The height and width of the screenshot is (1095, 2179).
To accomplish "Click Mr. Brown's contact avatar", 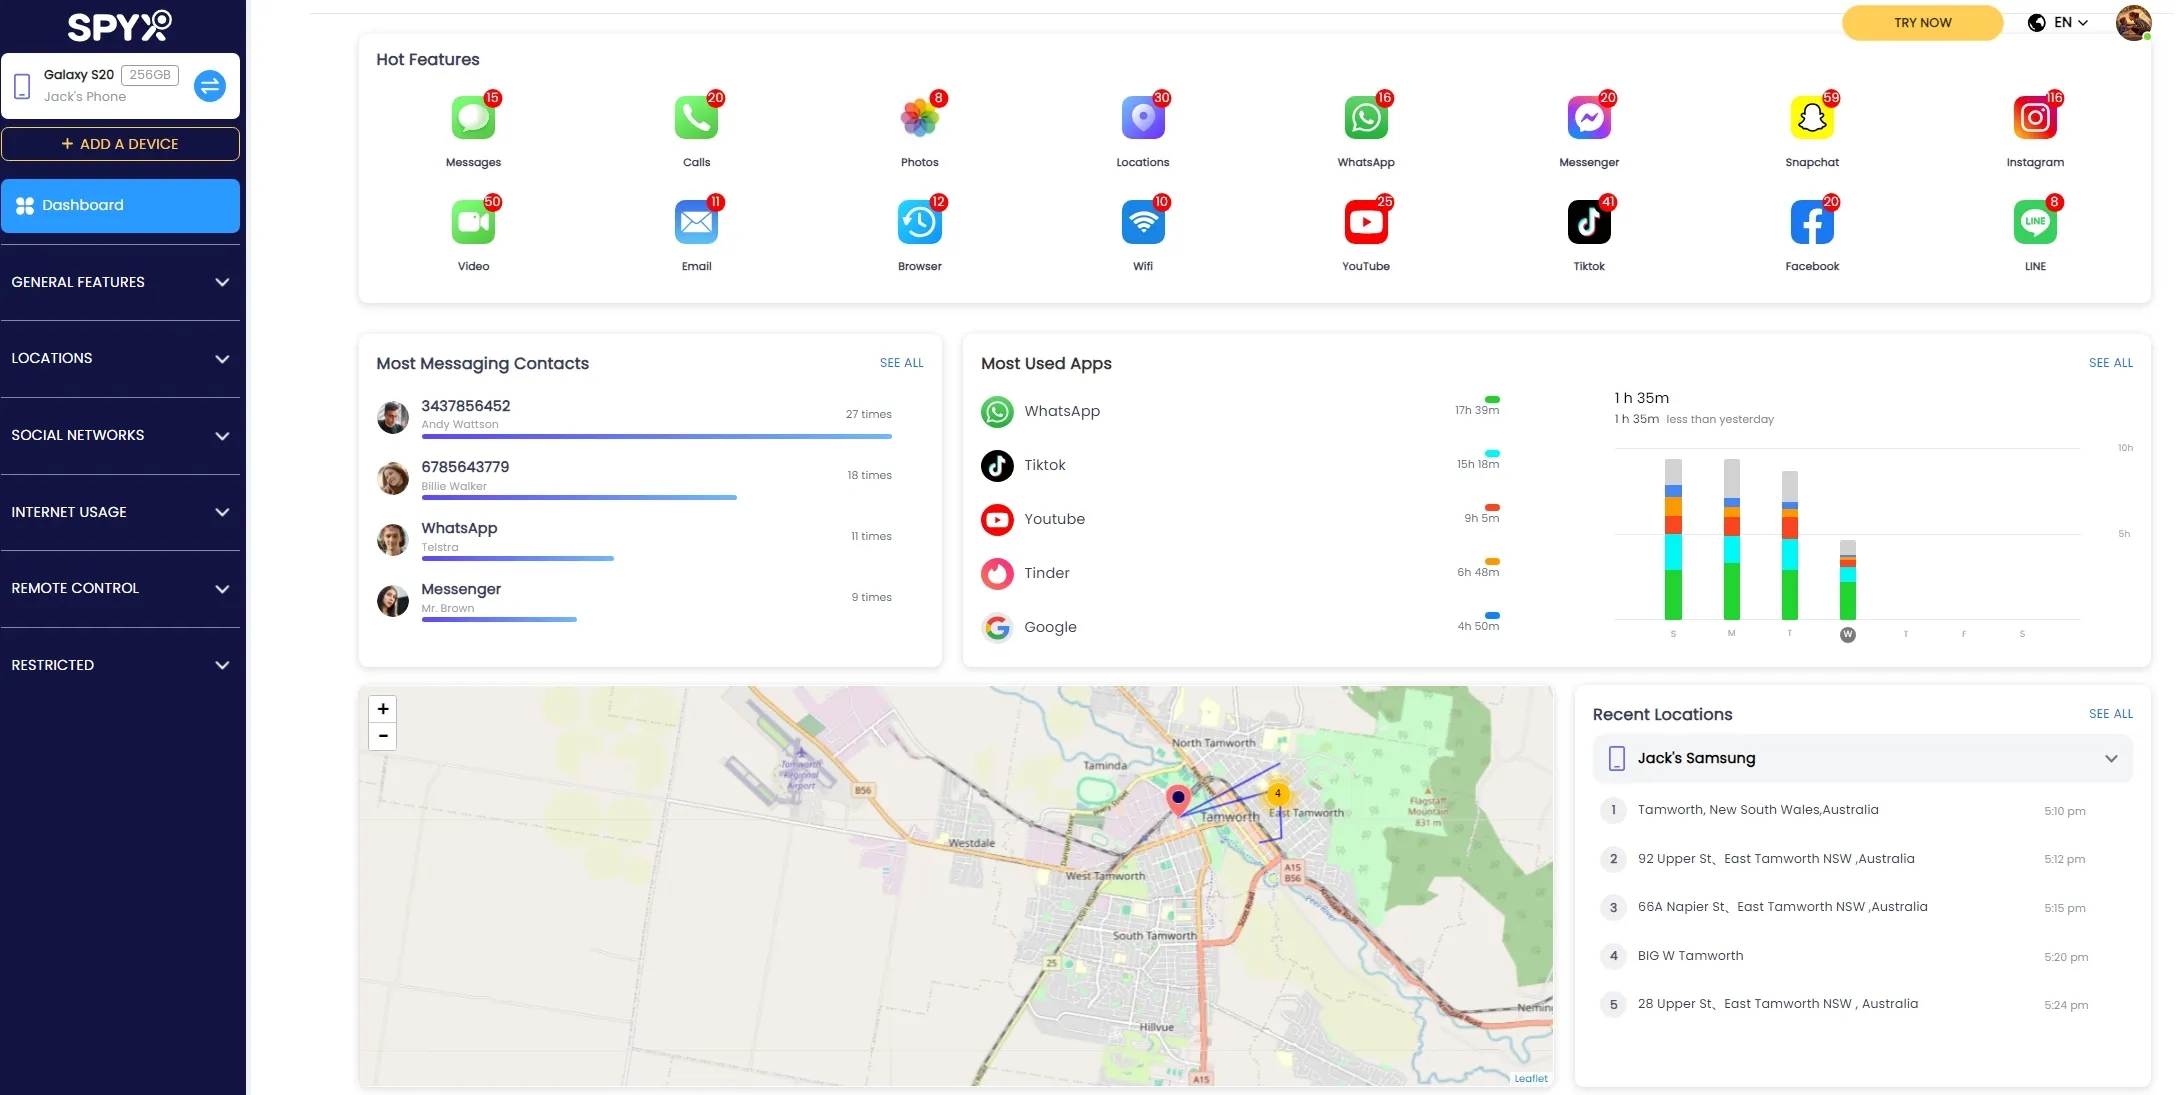I will tap(392, 601).
